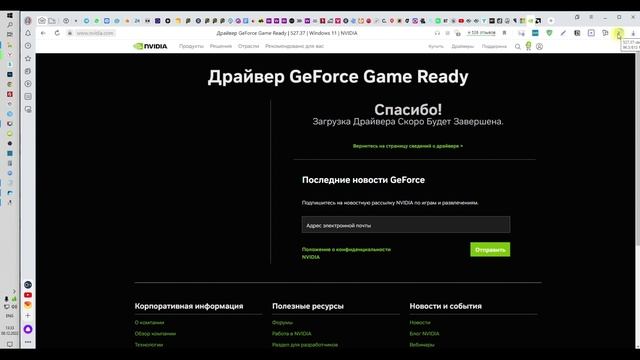Open the favorites star in browser sidebar
640x360 pixels.
(28, 58)
